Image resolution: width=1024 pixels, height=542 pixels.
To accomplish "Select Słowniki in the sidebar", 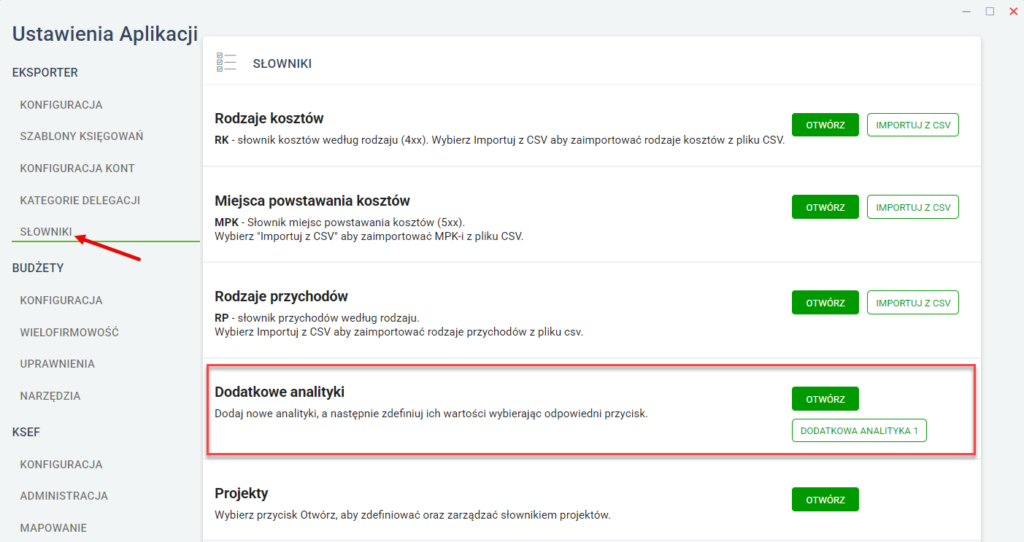I will click(x=46, y=232).
